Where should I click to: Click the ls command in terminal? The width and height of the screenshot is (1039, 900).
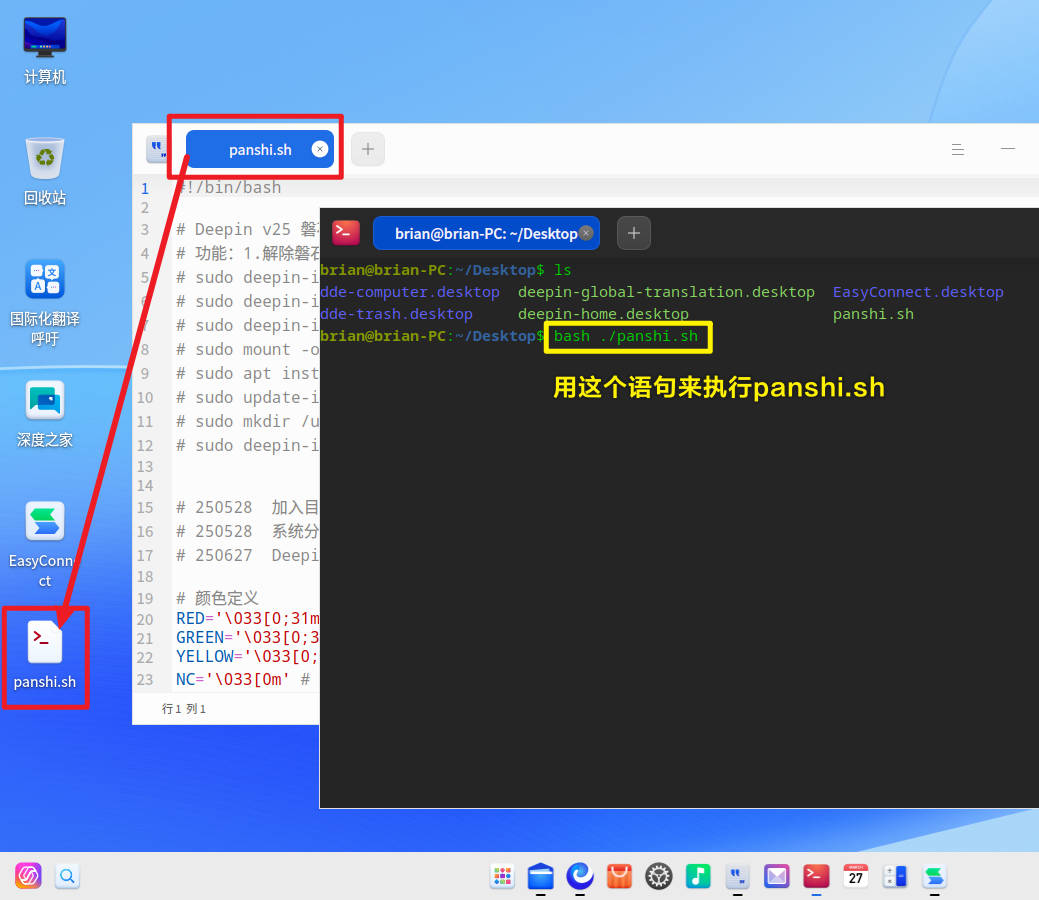tap(563, 270)
